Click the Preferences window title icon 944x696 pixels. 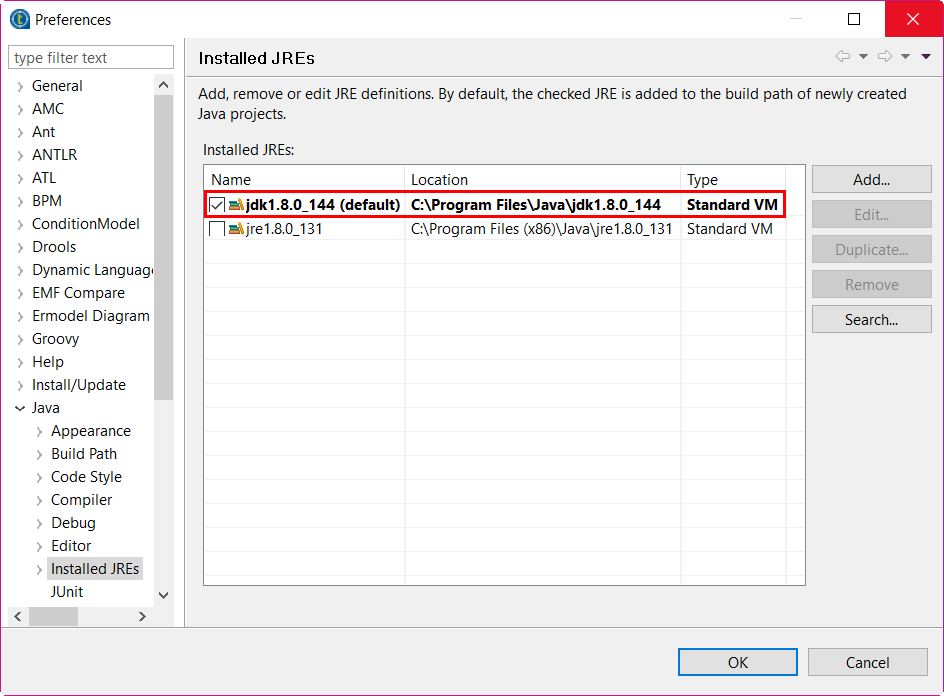click(20, 19)
